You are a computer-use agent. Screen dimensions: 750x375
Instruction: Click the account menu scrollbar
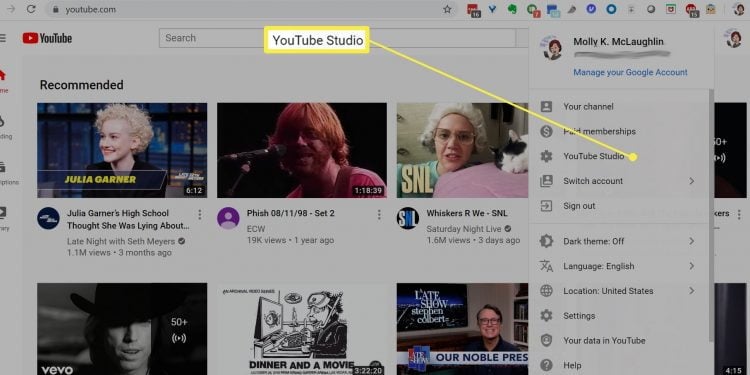coord(711,215)
